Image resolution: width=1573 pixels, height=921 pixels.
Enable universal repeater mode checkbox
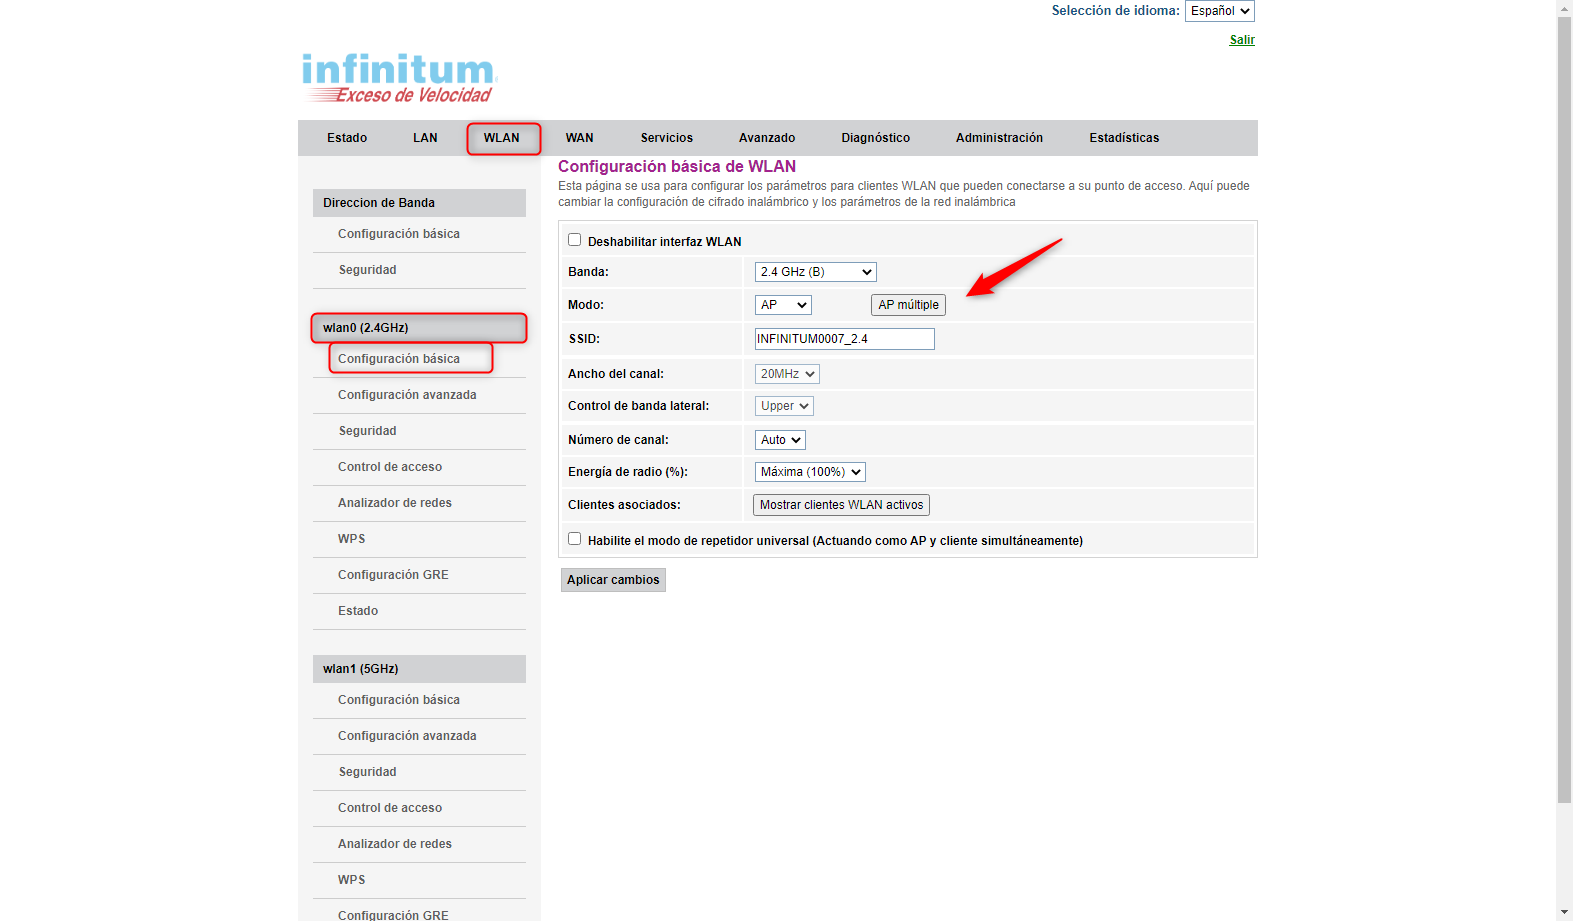pyautogui.click(x=575, y=539)
